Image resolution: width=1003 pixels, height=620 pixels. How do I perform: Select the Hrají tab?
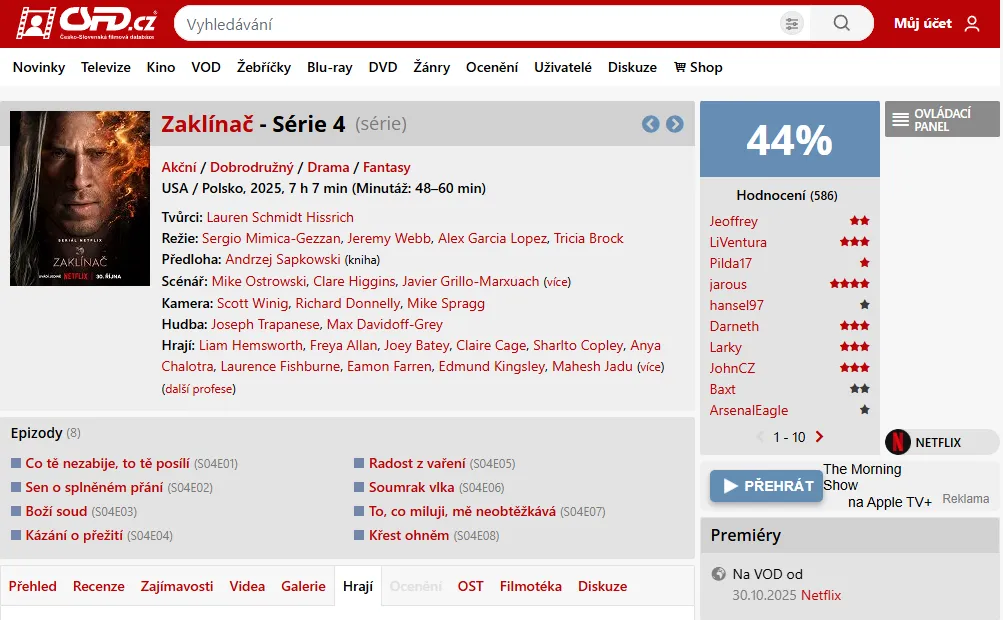pyautogui.click(x=358, y=586)
